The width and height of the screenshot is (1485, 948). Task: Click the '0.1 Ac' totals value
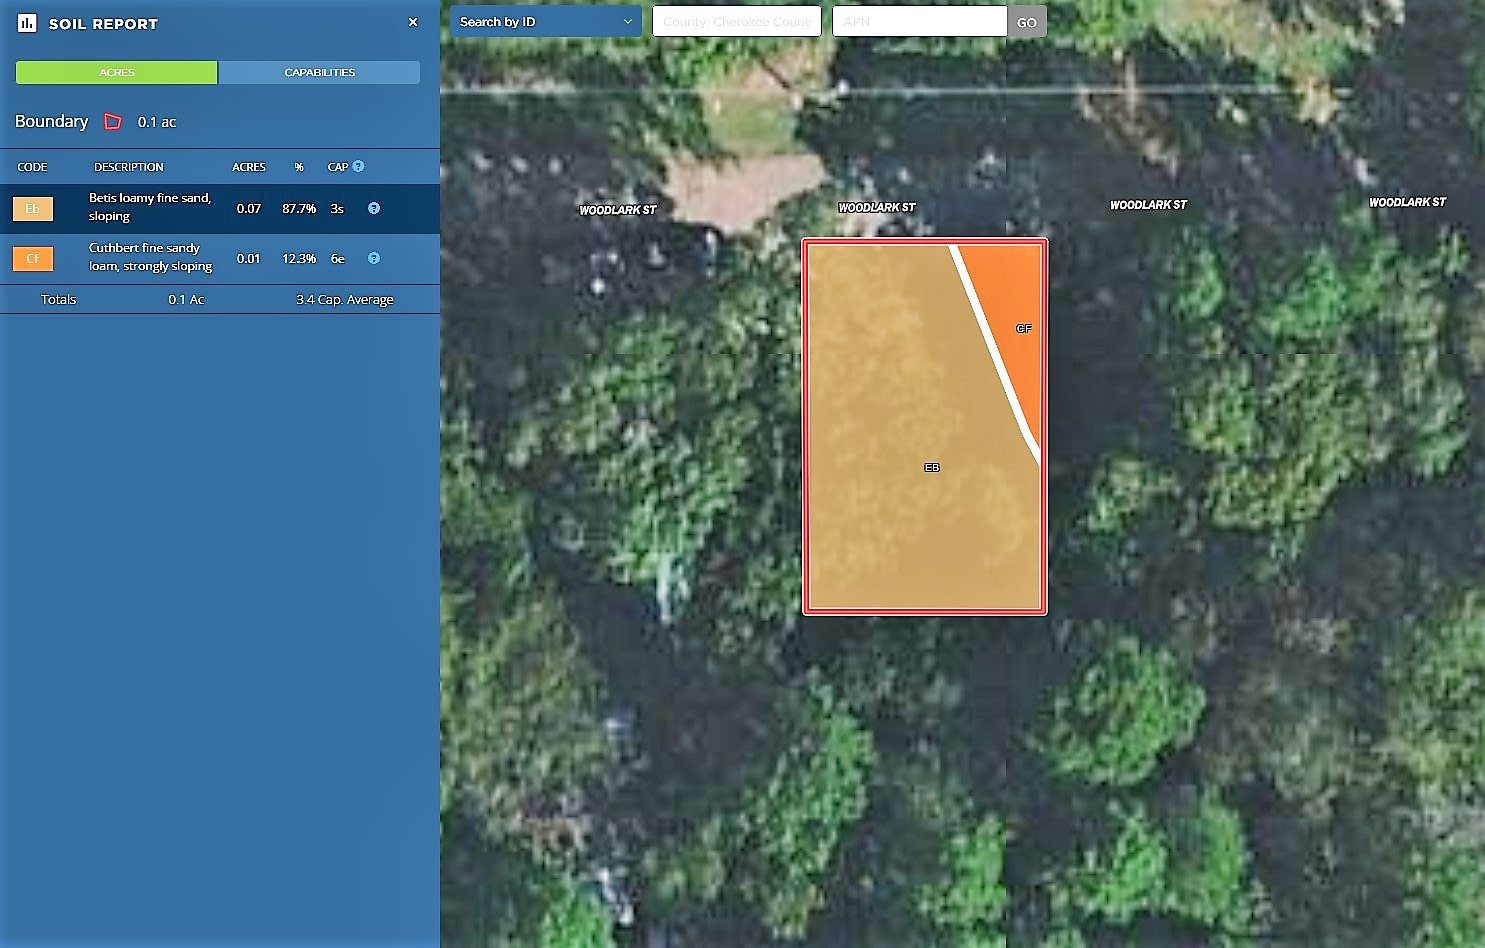(x=186, y=299)
